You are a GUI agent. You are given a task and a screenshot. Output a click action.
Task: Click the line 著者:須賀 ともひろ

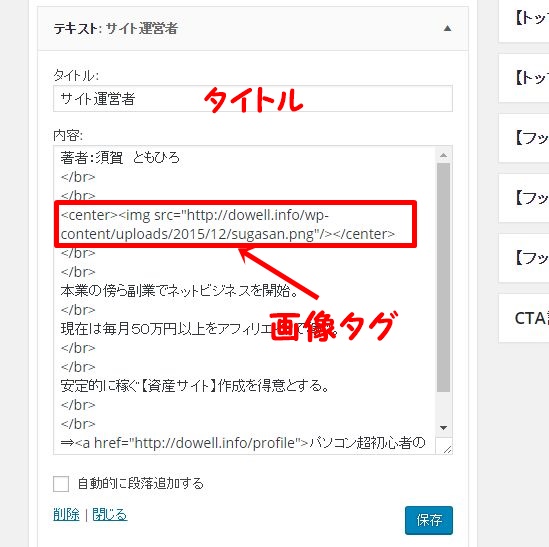(x=120, y=158)
